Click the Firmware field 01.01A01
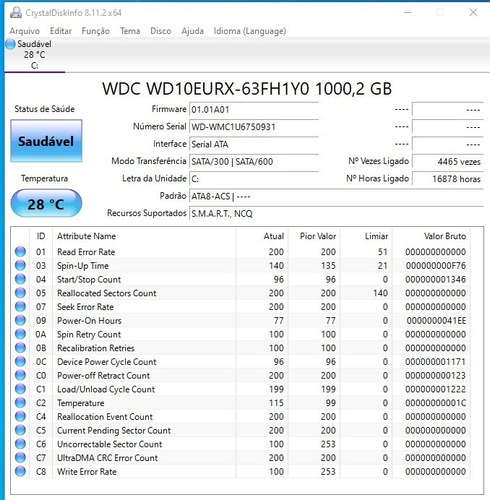490x500 pixels. pyautogui.click(x=254, y=110)
